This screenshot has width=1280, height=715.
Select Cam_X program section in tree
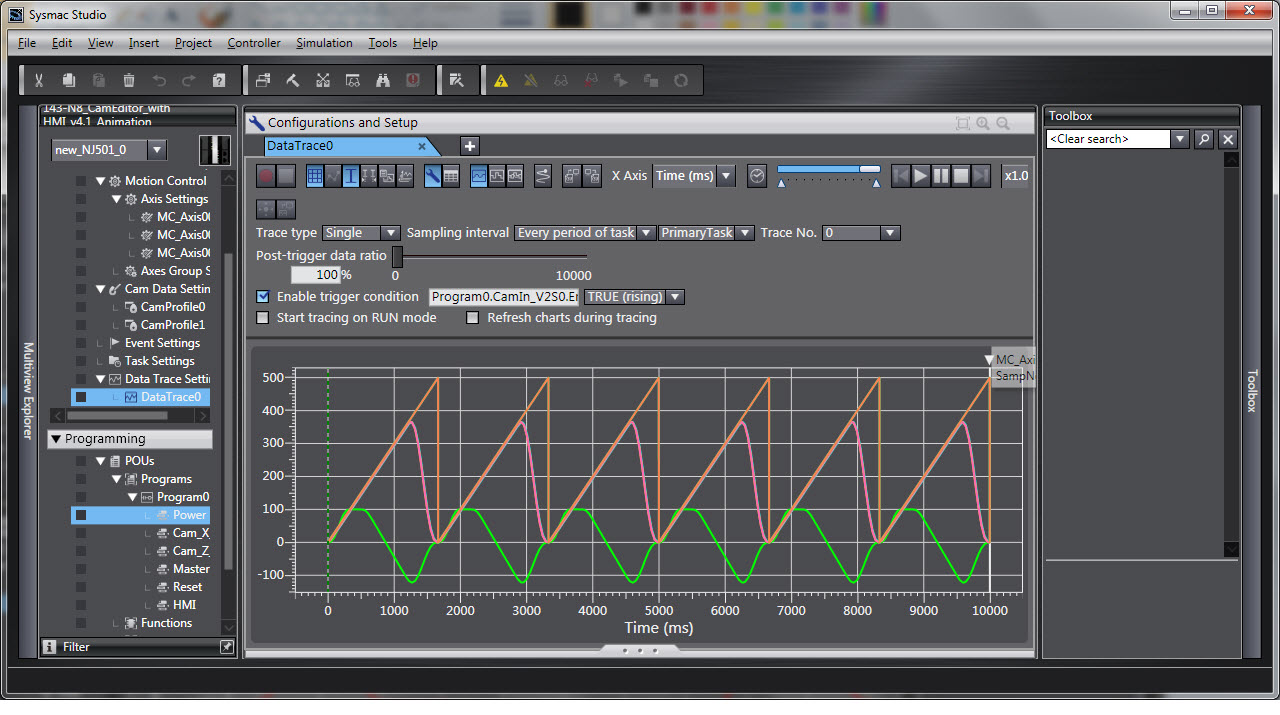pyautogui.click(x=191, y=533)
